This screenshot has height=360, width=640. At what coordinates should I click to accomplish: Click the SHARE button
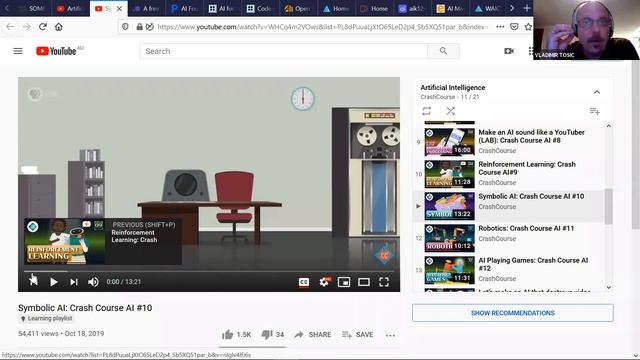[313, 335]
